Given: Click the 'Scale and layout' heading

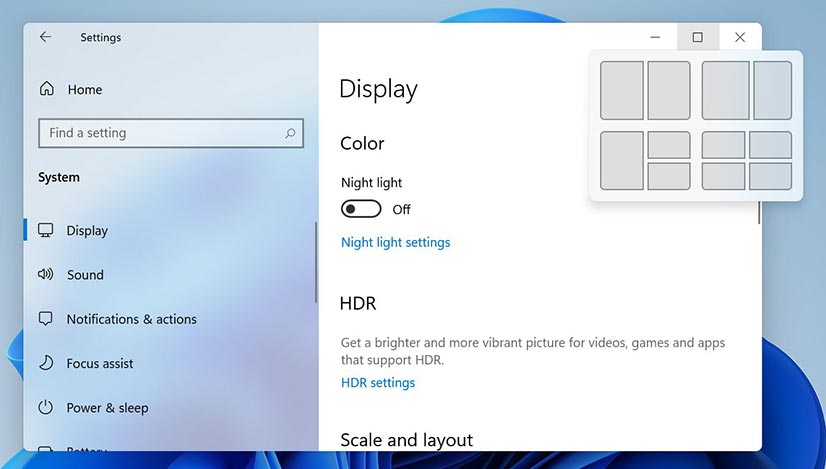Looking at the screenshot, I should 407,440.
